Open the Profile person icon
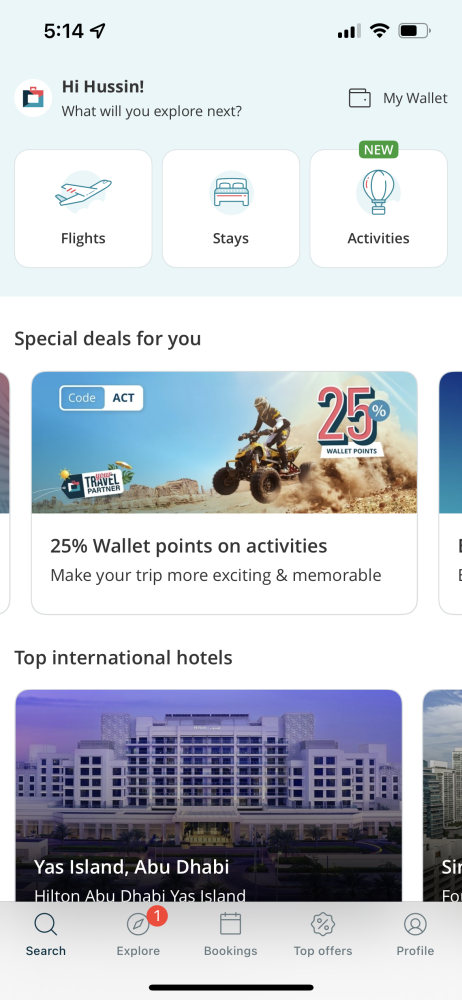The image size is (462, 1000). point(415,923)
